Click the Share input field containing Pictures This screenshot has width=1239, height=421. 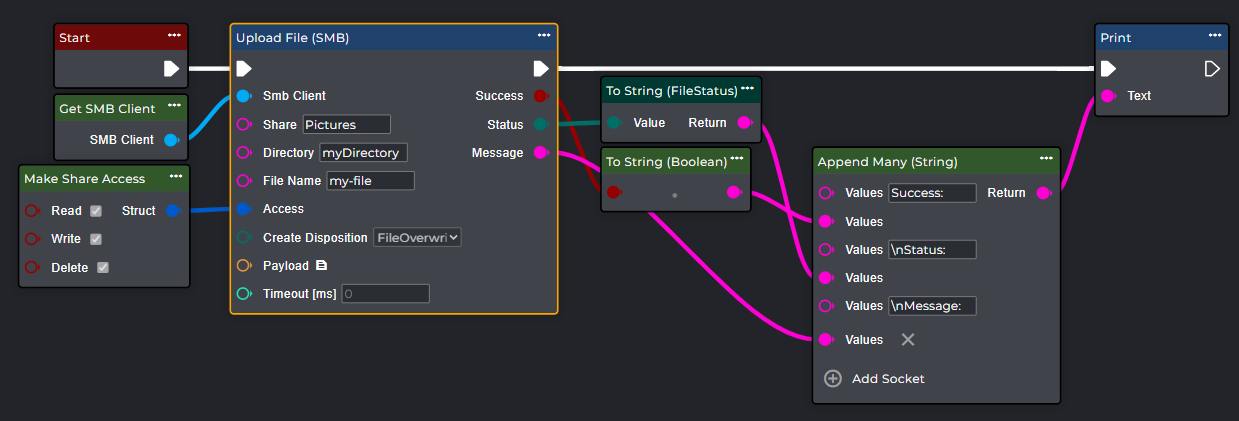coord(346,125)
